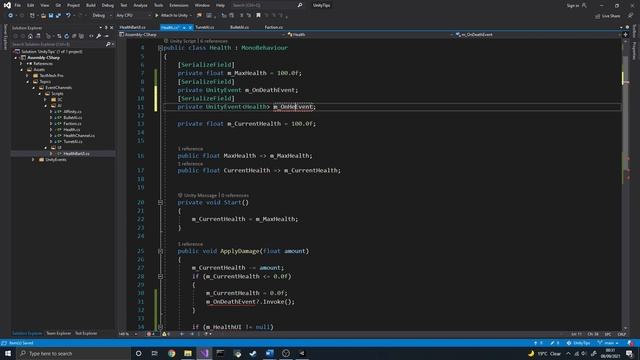The image size is (640, 360).
Task: Click the taskbar search box
Action: (x=73, y=353)
